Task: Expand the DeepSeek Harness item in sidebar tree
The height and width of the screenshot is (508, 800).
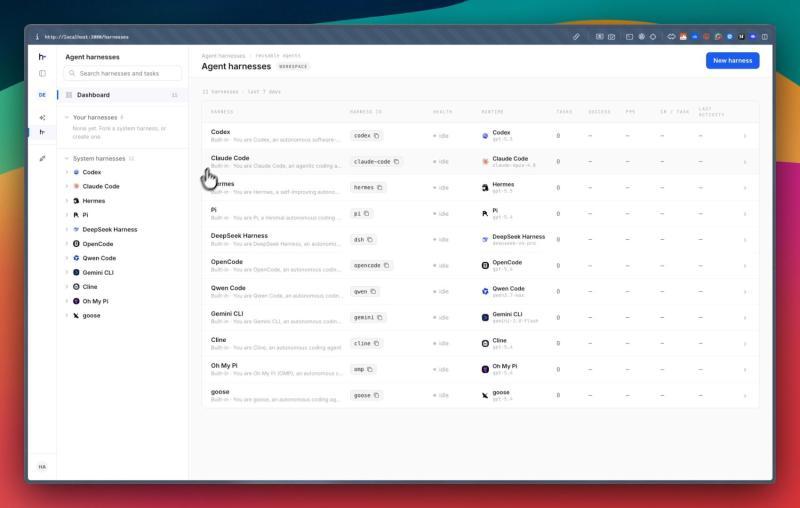Action: pos(67,230)
